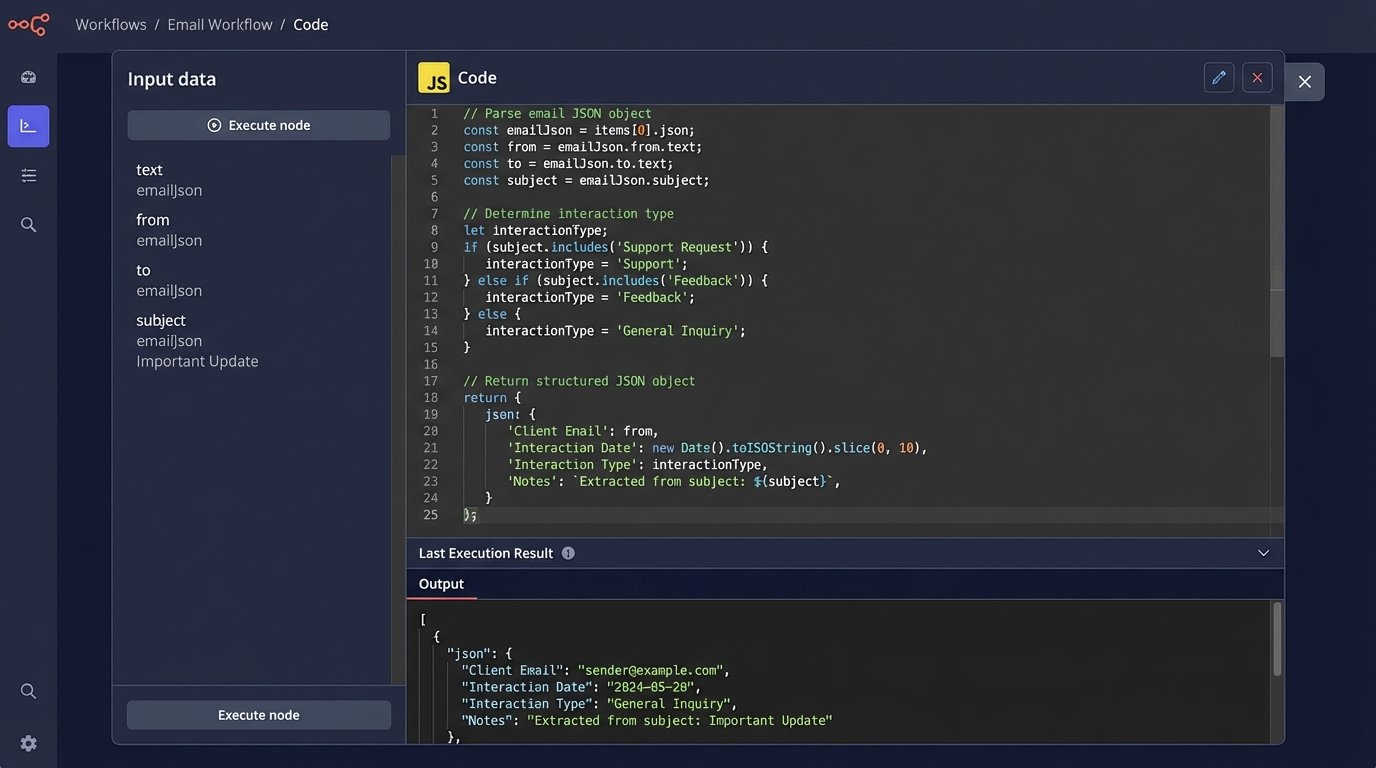This screenshot has width=1376, height=768.
Task: Select the highlighted chart icon in the sidebar
Action: point(28,126)
